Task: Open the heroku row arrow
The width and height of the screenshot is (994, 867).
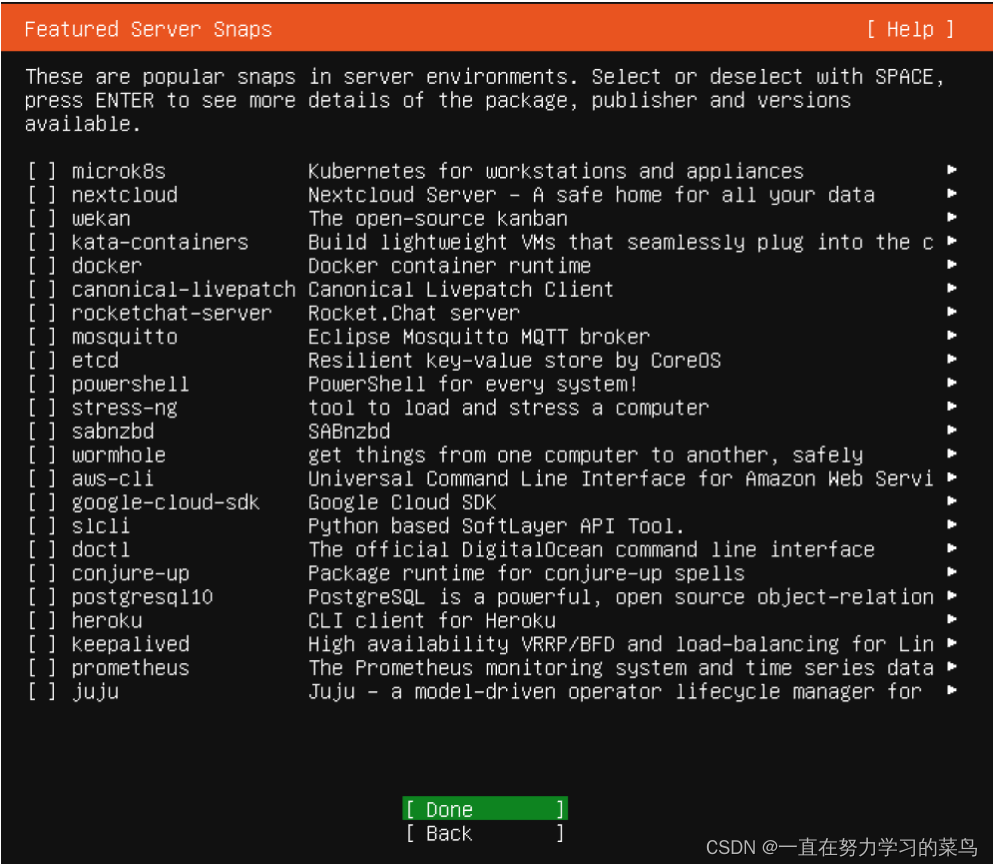Action: point(952,619)
